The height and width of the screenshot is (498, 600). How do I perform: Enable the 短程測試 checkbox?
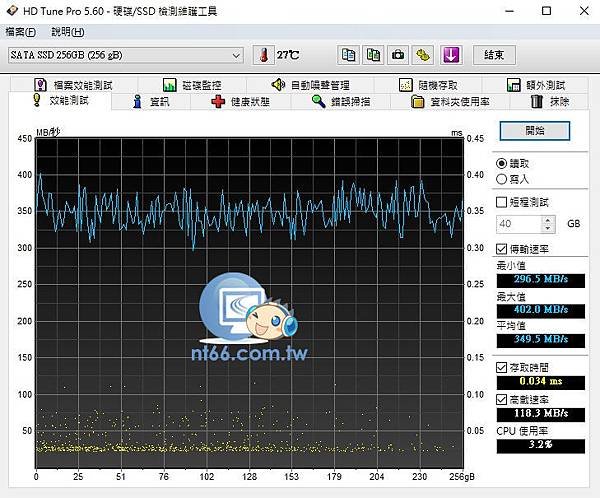[x=501, y=202]
